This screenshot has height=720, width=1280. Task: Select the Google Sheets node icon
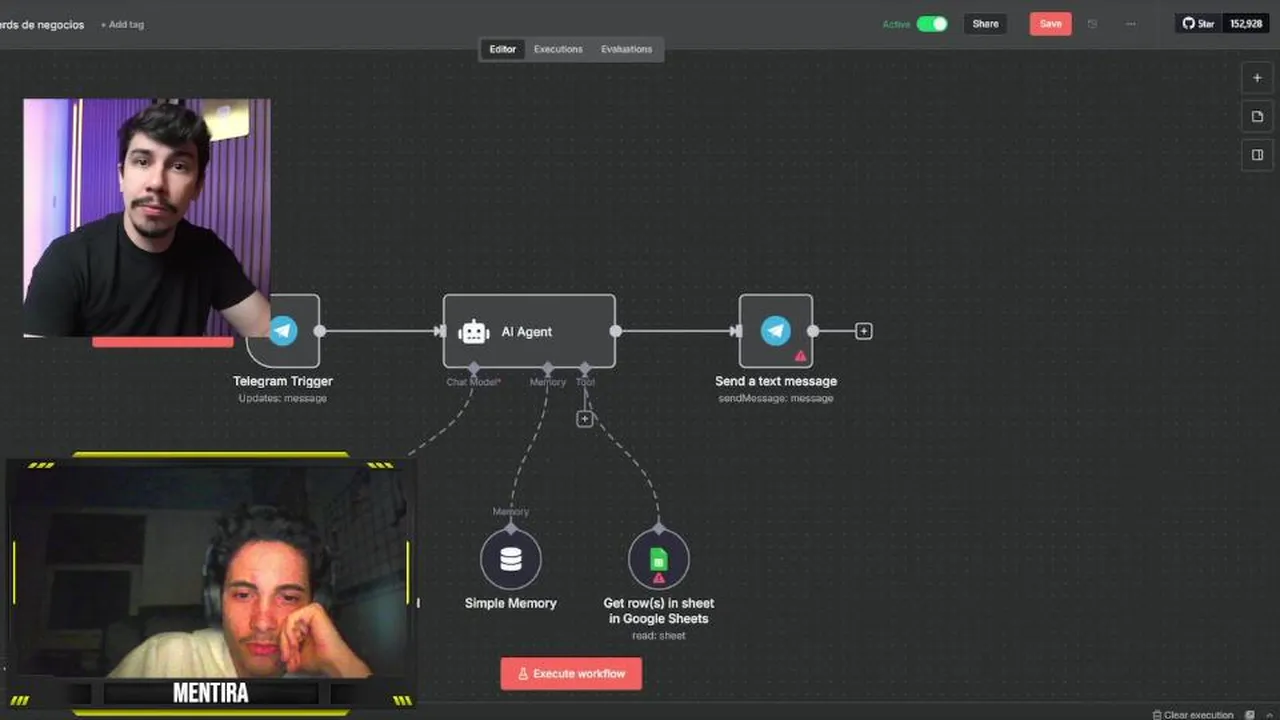(x=658, y=559)
